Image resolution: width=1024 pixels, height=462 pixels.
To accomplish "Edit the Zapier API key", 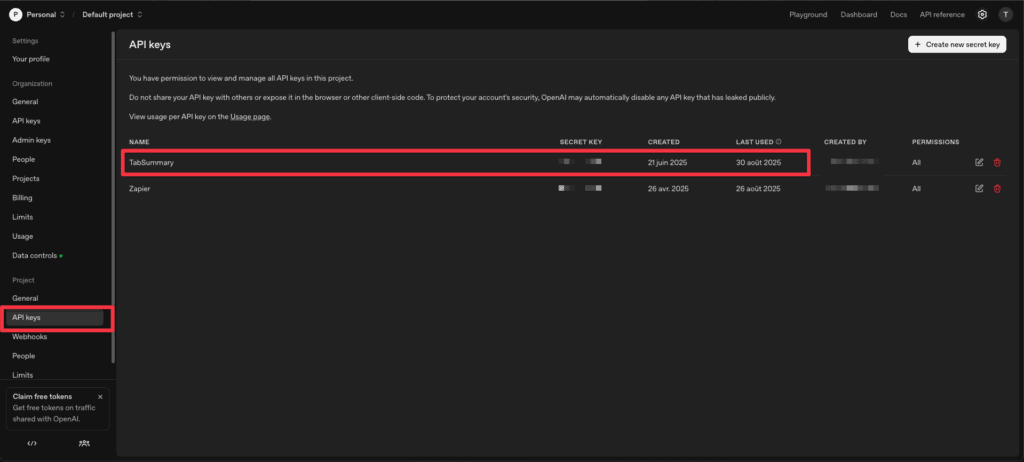I will point(979,188).
